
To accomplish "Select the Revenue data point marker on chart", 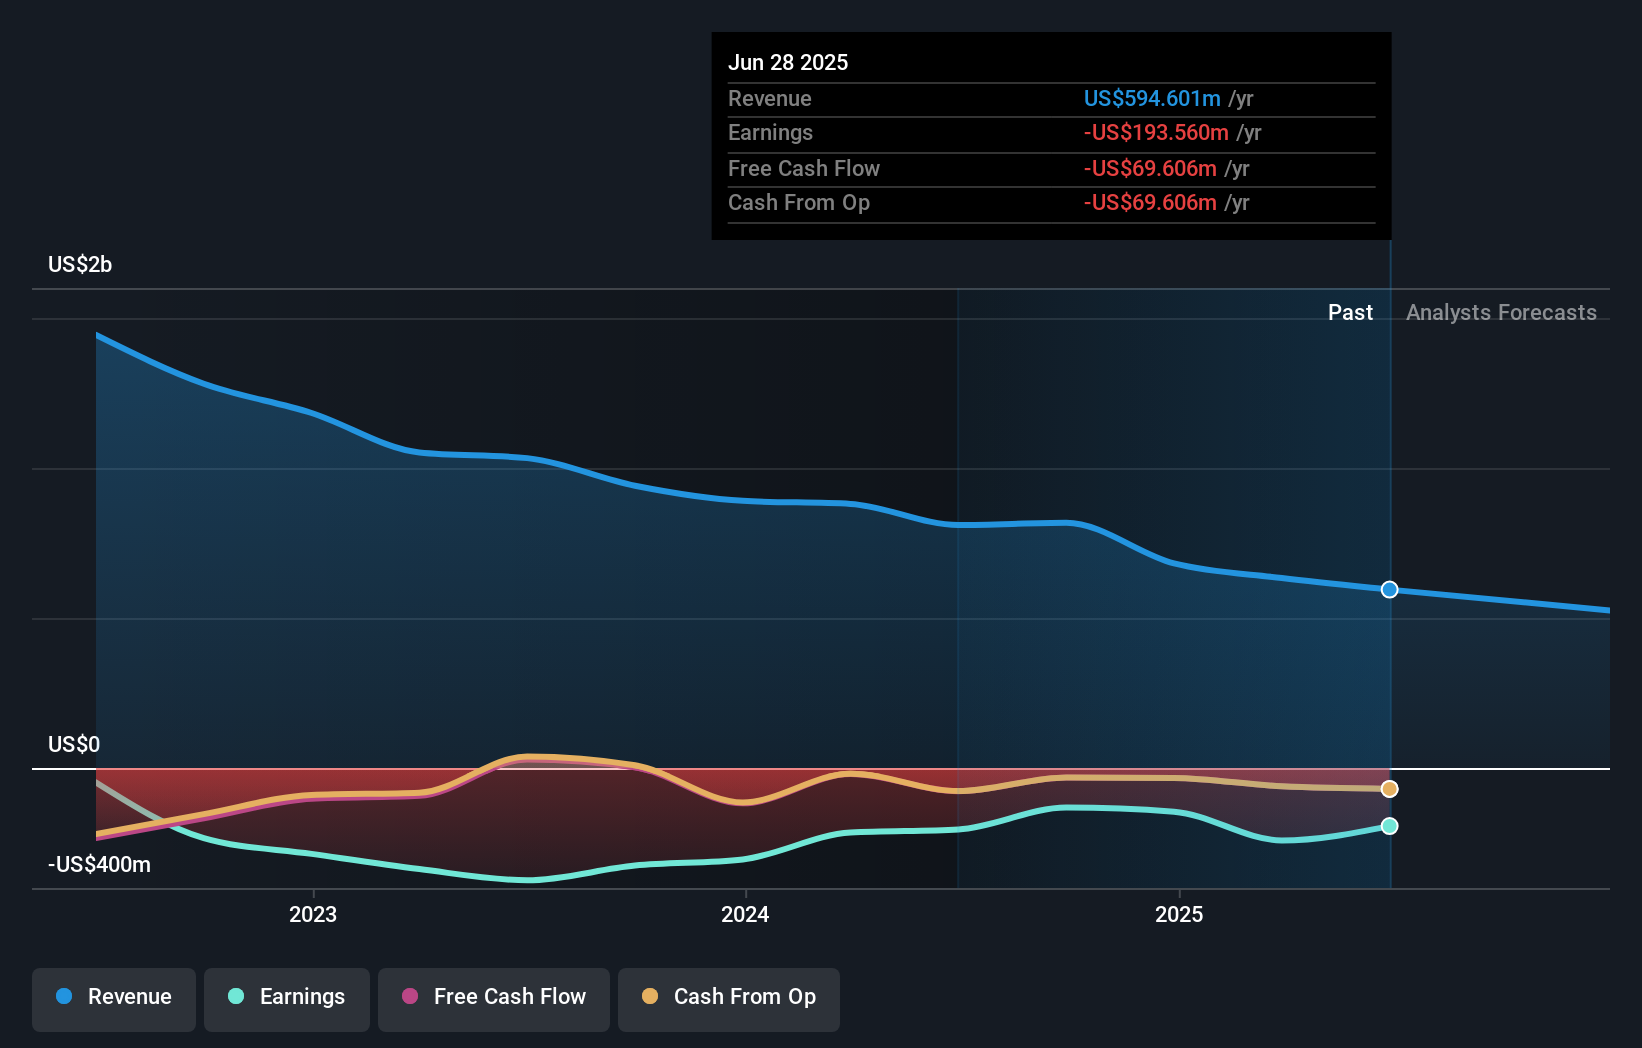I will tap(1389, 589).
